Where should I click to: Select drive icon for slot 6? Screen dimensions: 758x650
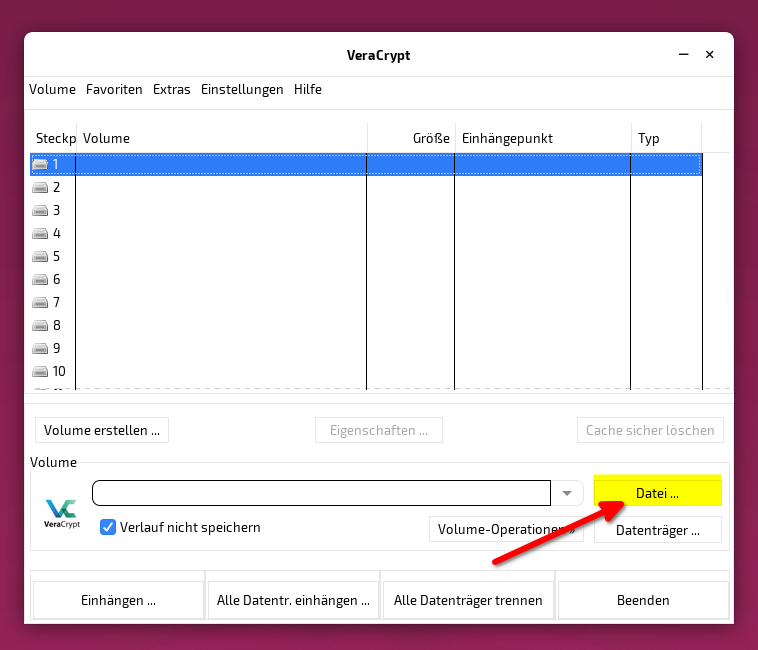click(40, 280)
